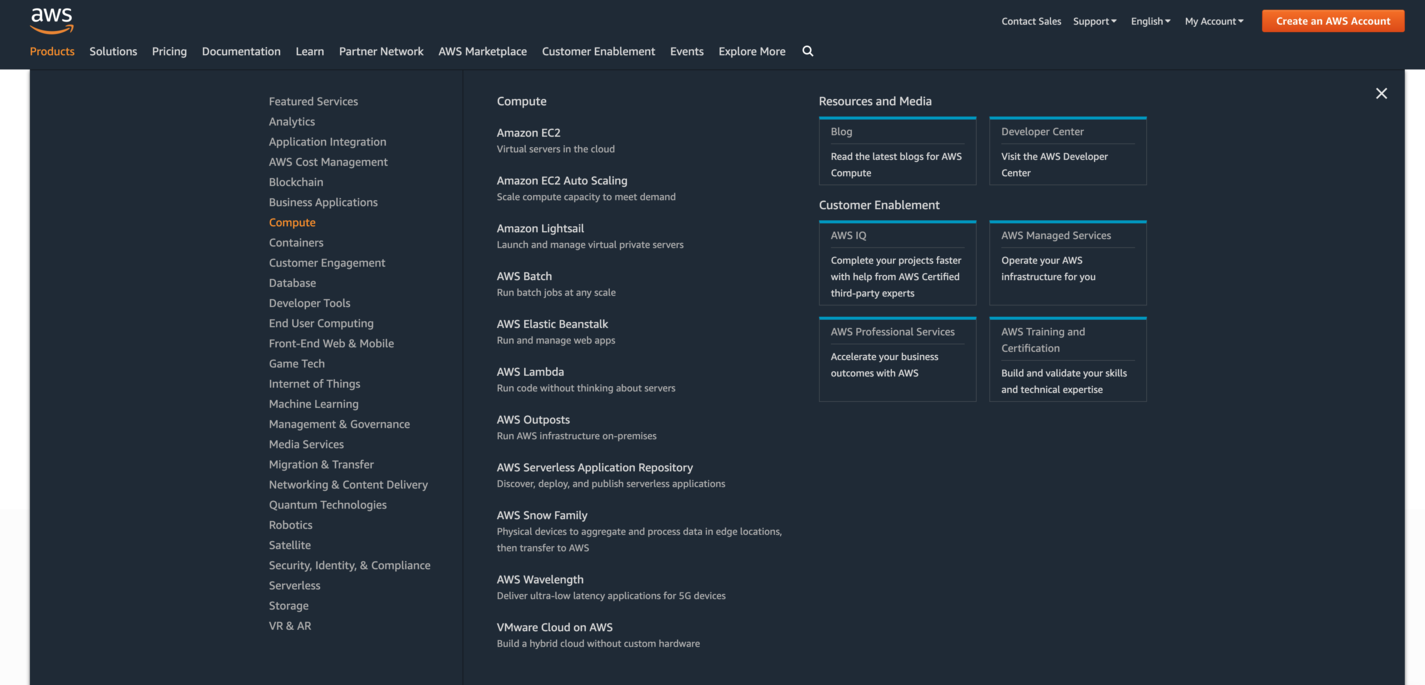The width and height of the screenshot is (1425, 685).
Task: Open the English language dropdown
Action: (x=1150, y=20)
